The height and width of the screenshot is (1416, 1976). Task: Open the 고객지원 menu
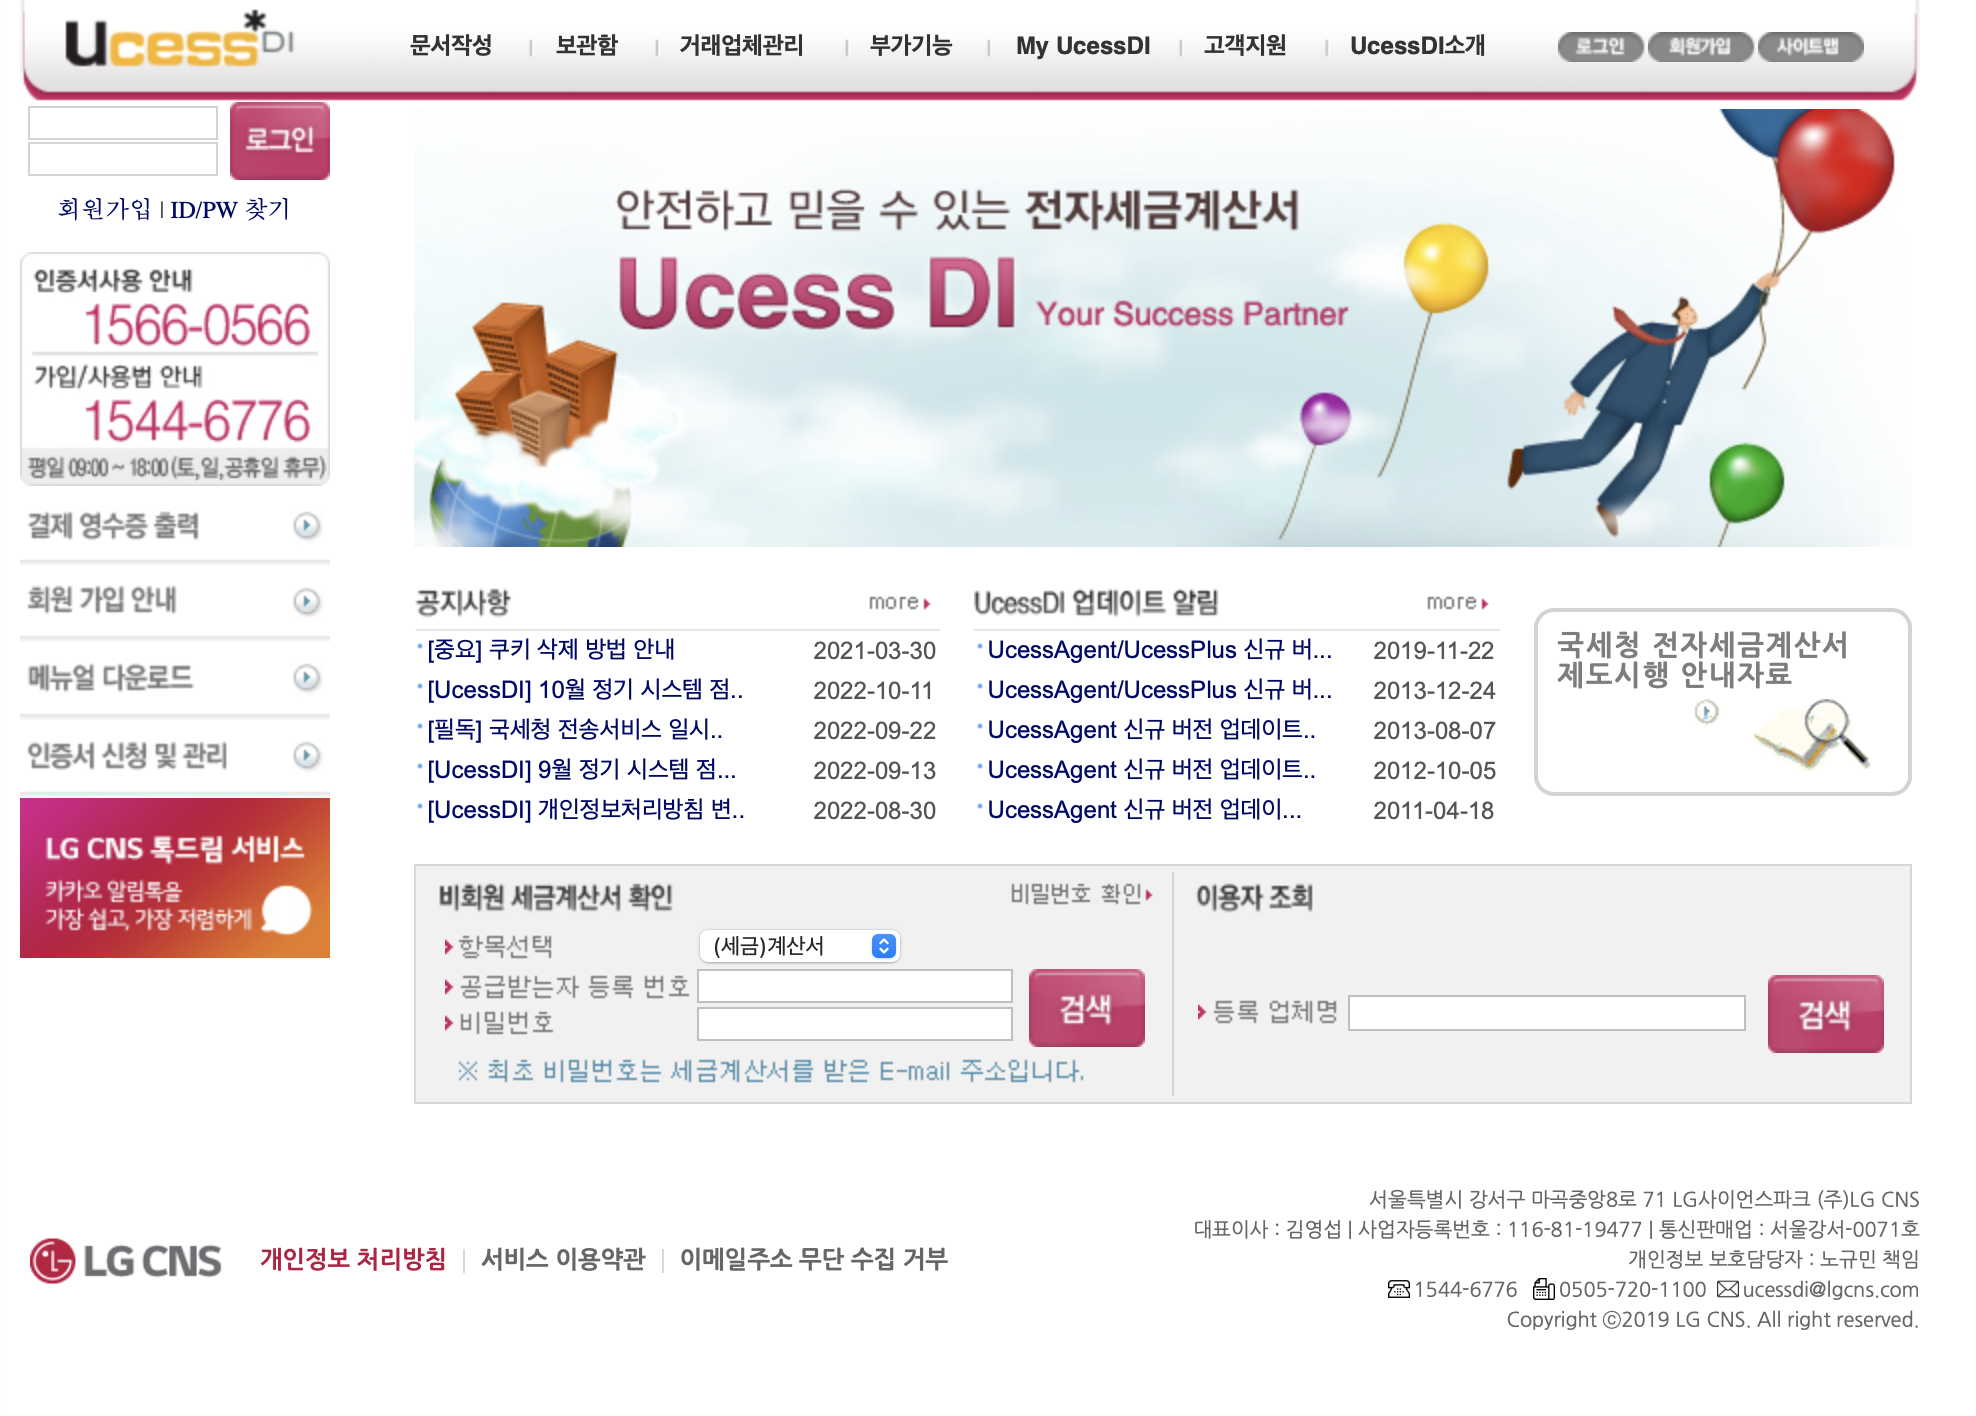click(x=1243, y=46)
